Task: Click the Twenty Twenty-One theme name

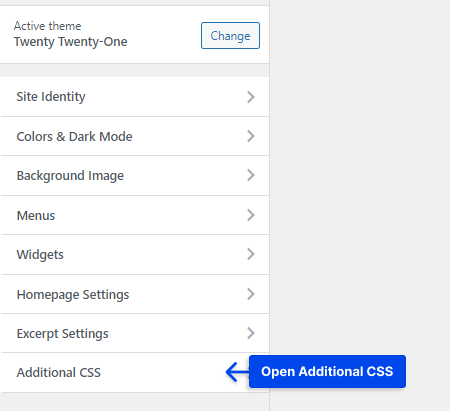Action: click(70, 42)
